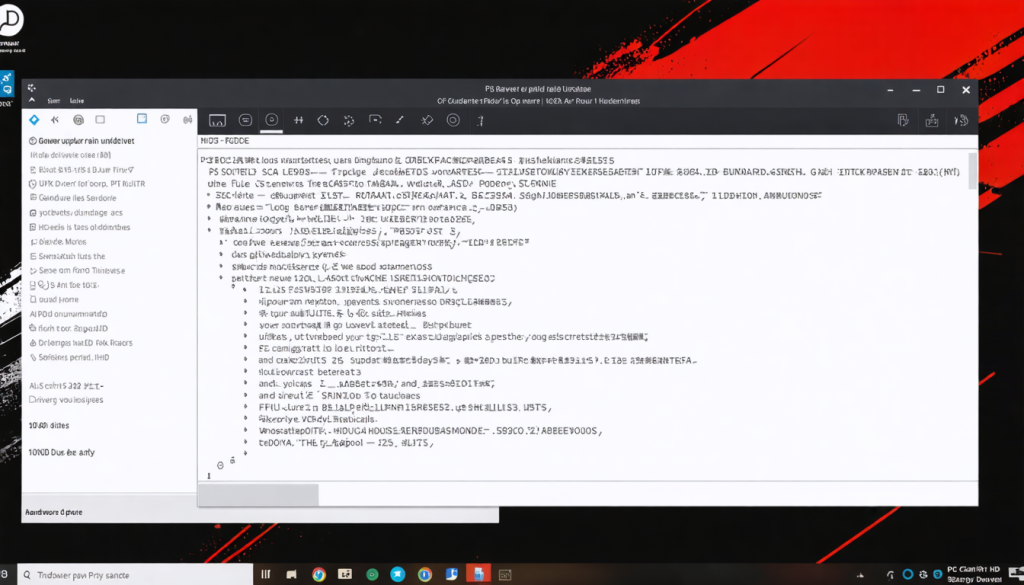Click the blue outlined square icon in left panel

tap(142, 119)
